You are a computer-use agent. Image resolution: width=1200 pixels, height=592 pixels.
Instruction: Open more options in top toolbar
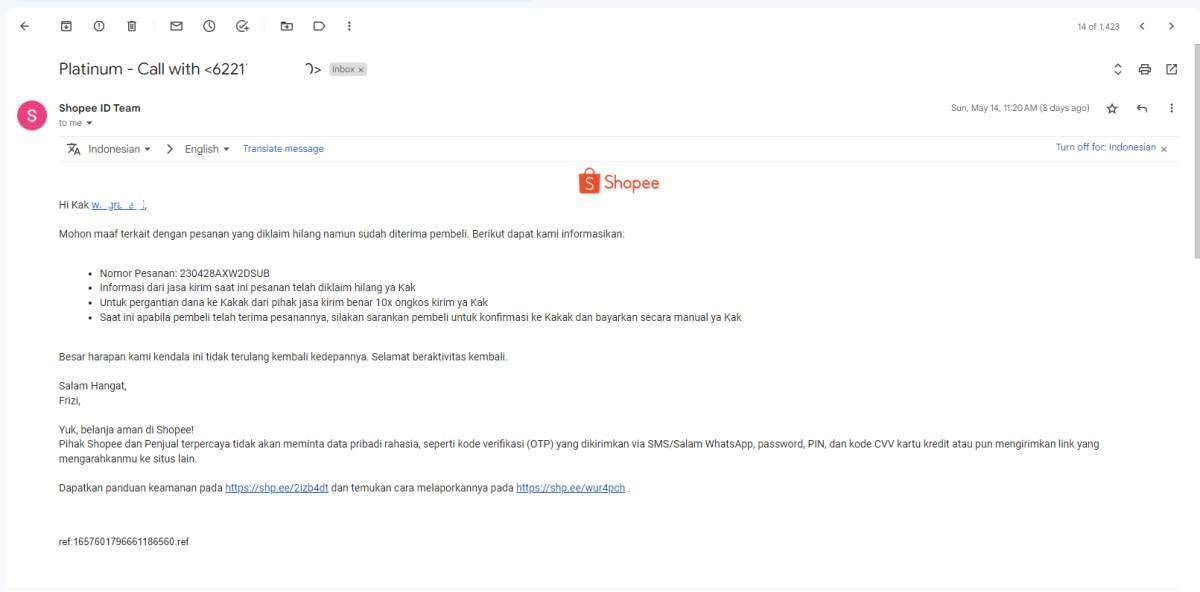pos(349,26)
